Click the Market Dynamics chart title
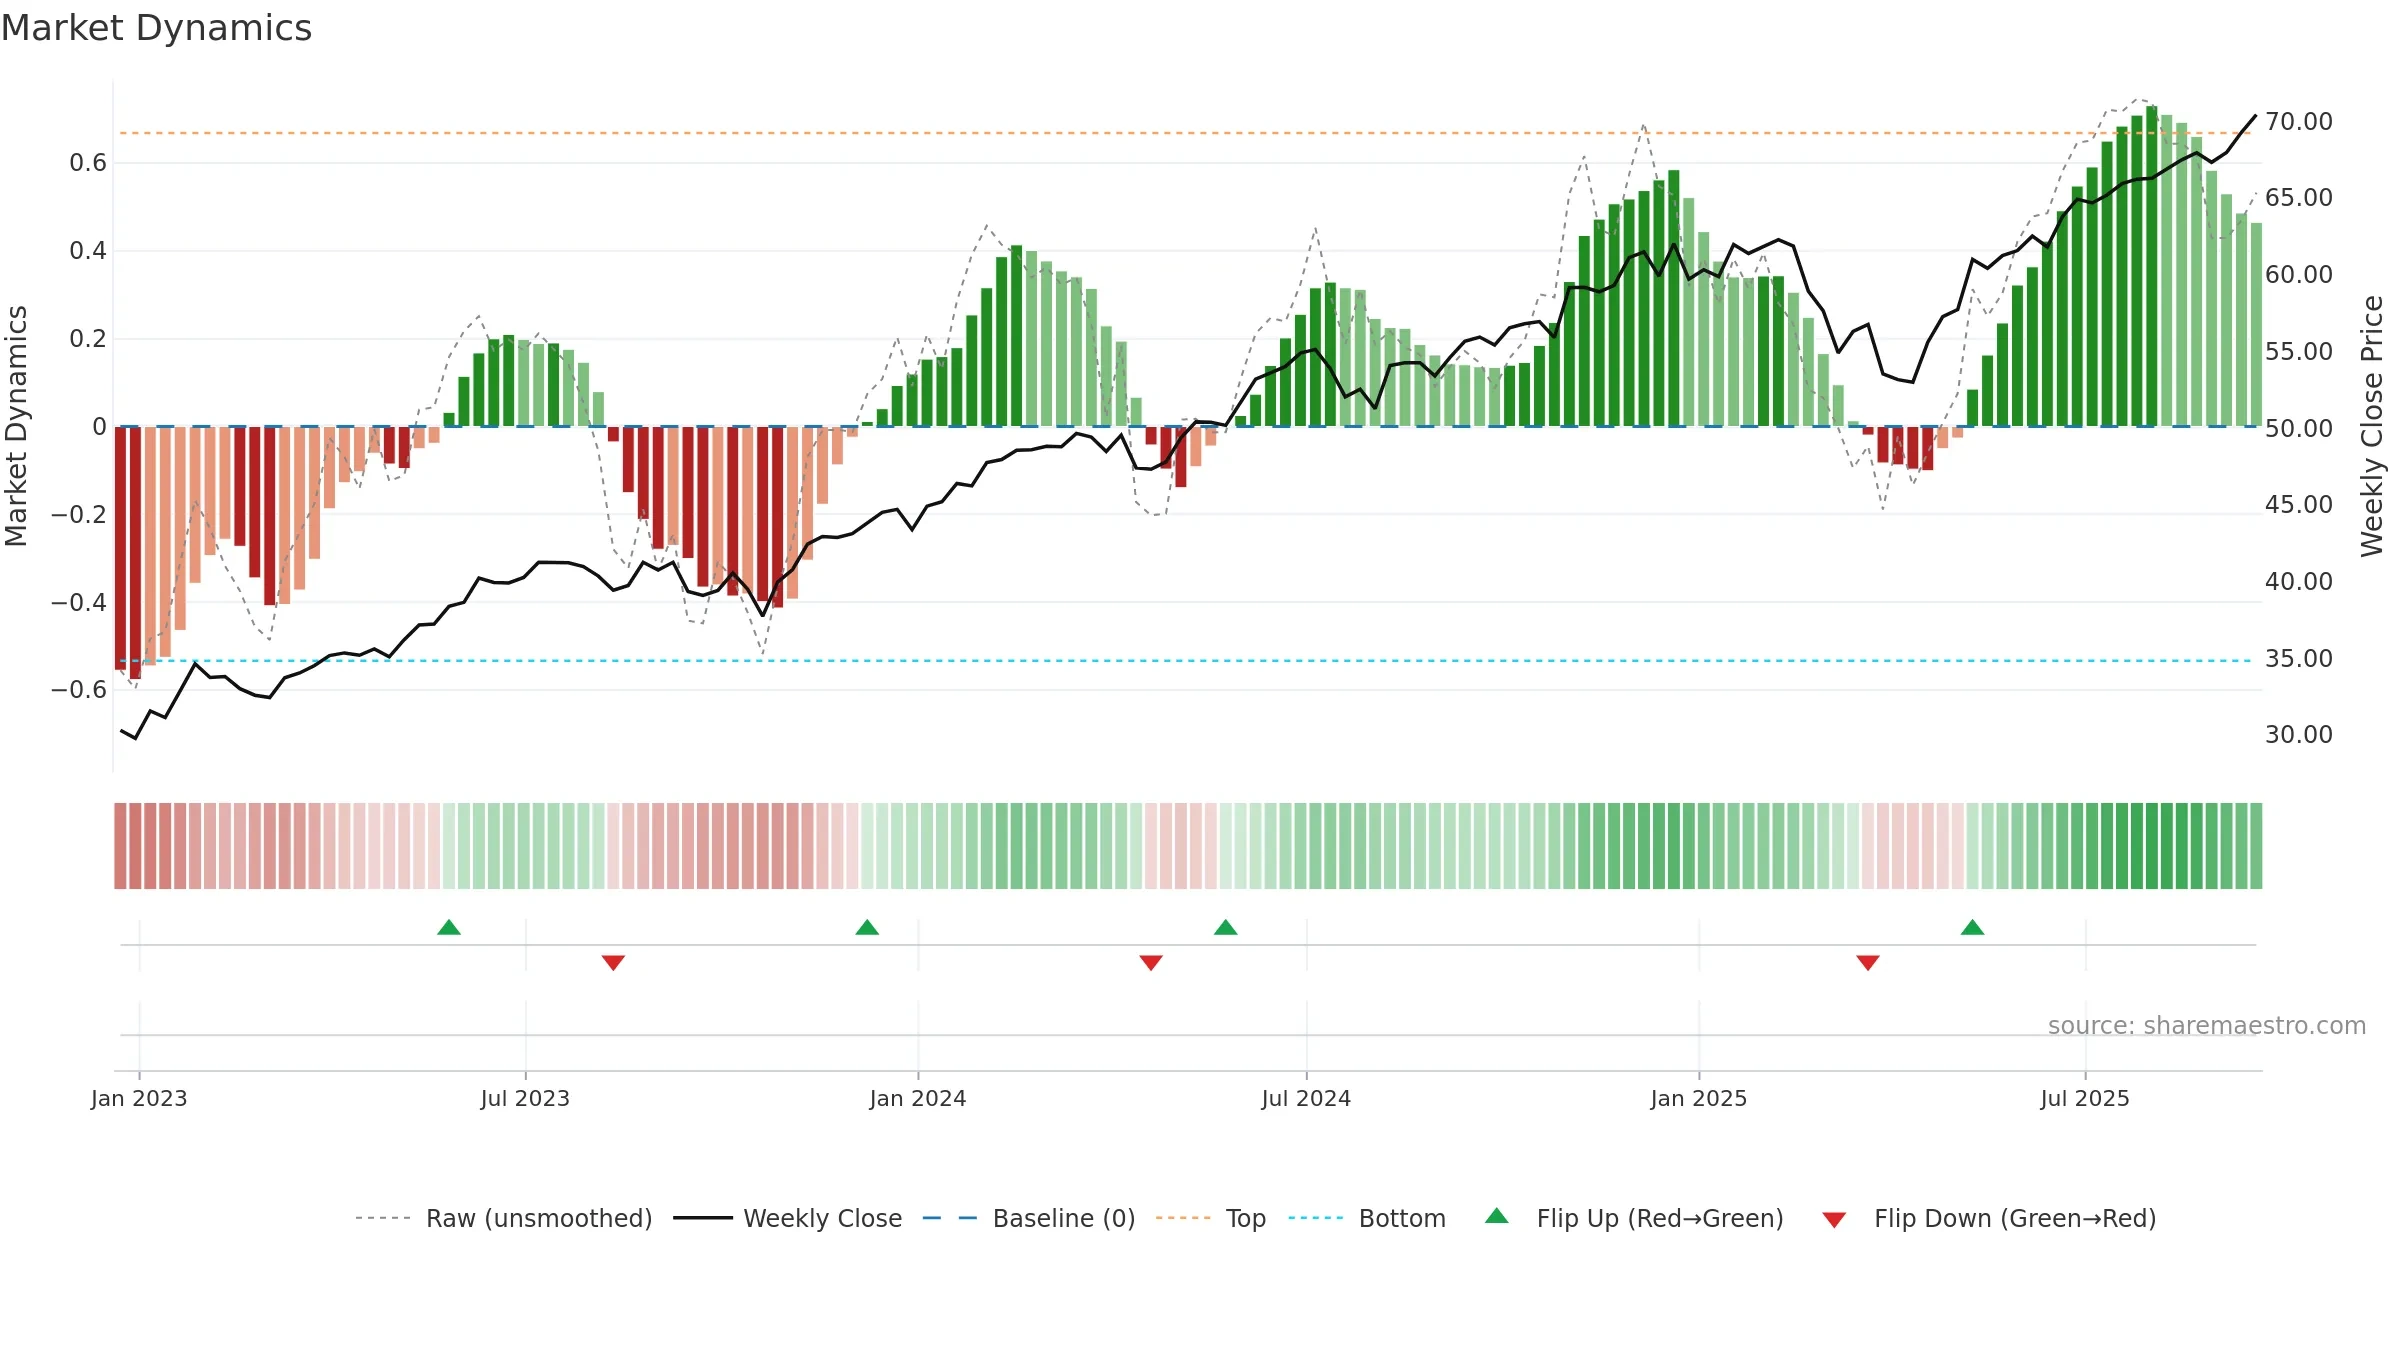 156,28
